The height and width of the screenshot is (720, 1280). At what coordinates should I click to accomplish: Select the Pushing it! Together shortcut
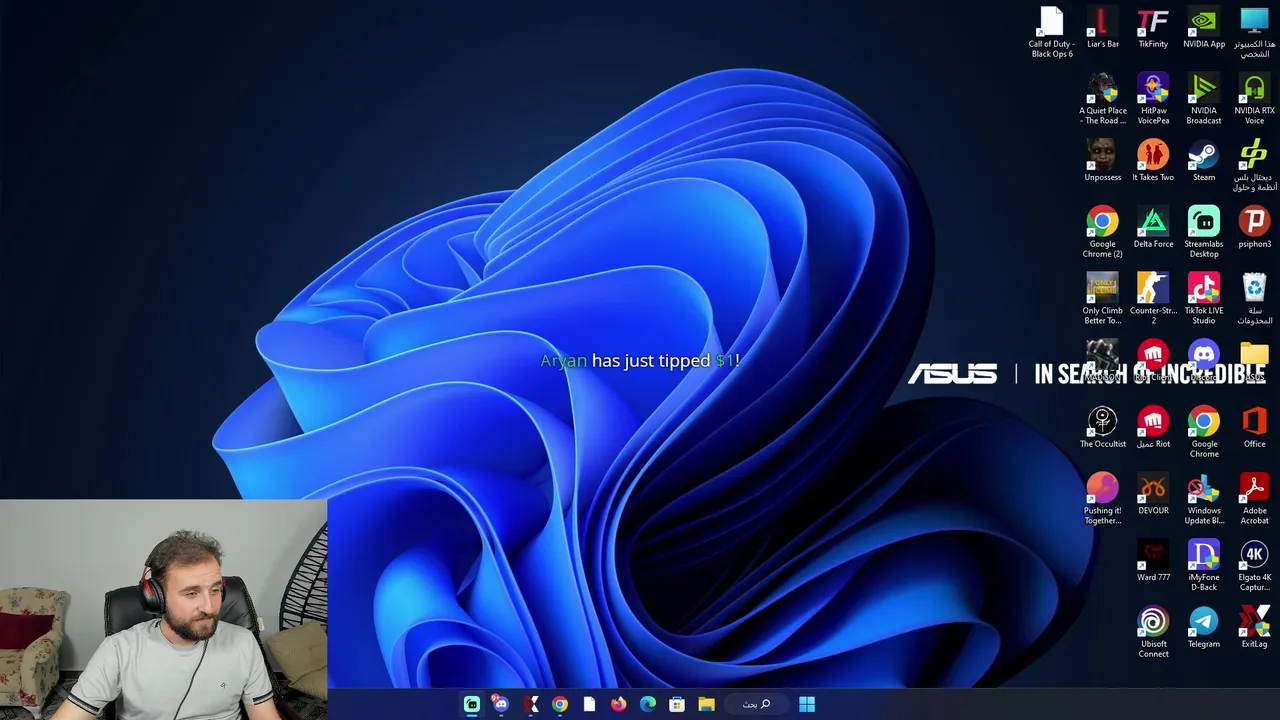point(1102,499)
